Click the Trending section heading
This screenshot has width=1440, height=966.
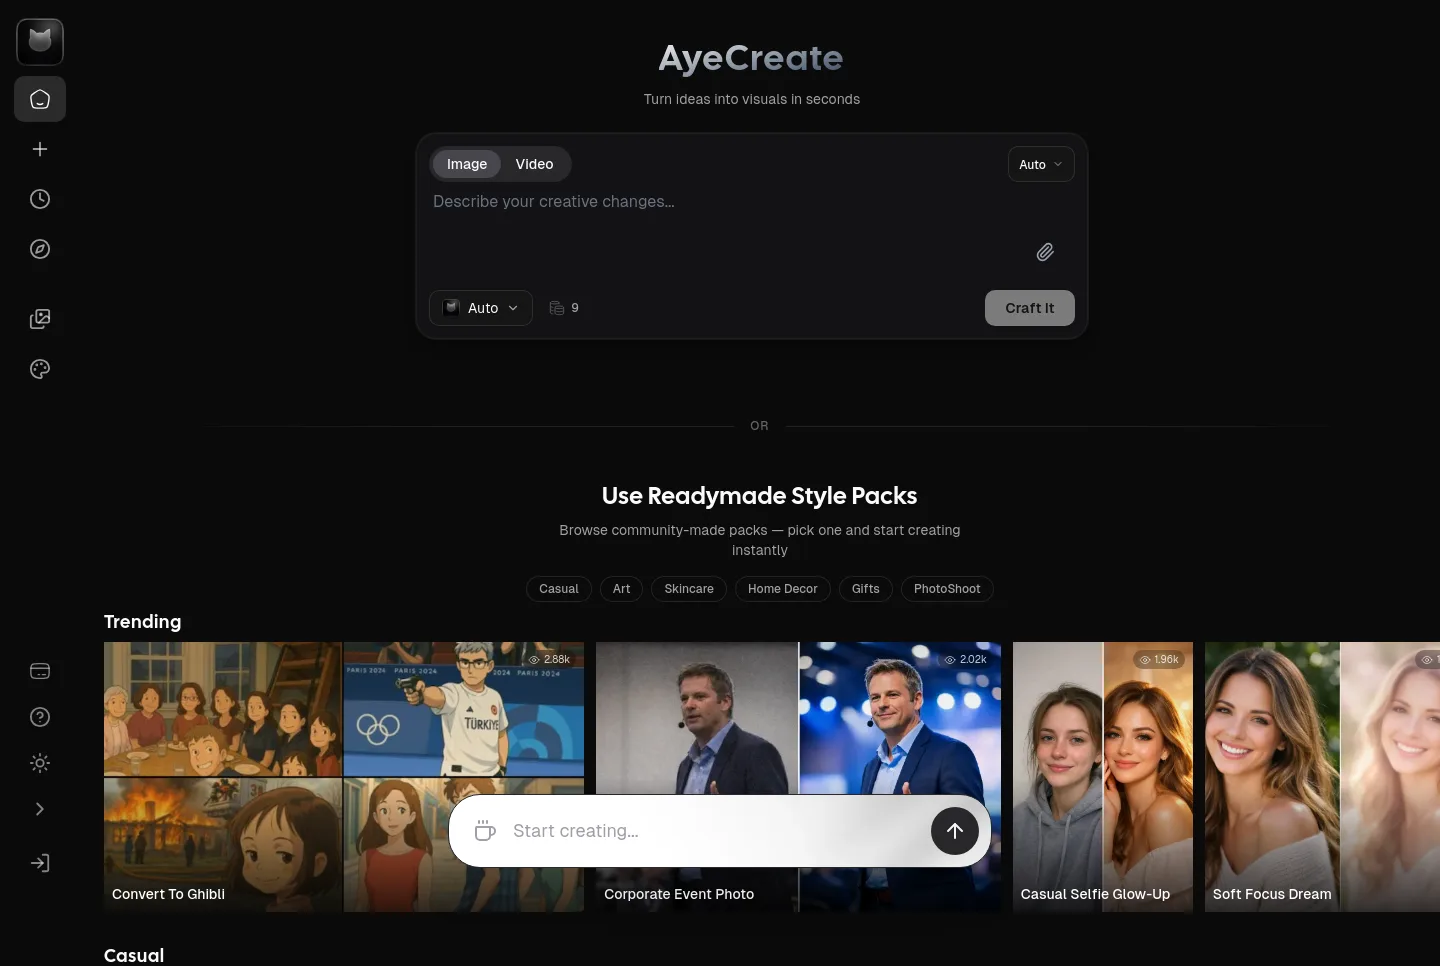point(143,622)
